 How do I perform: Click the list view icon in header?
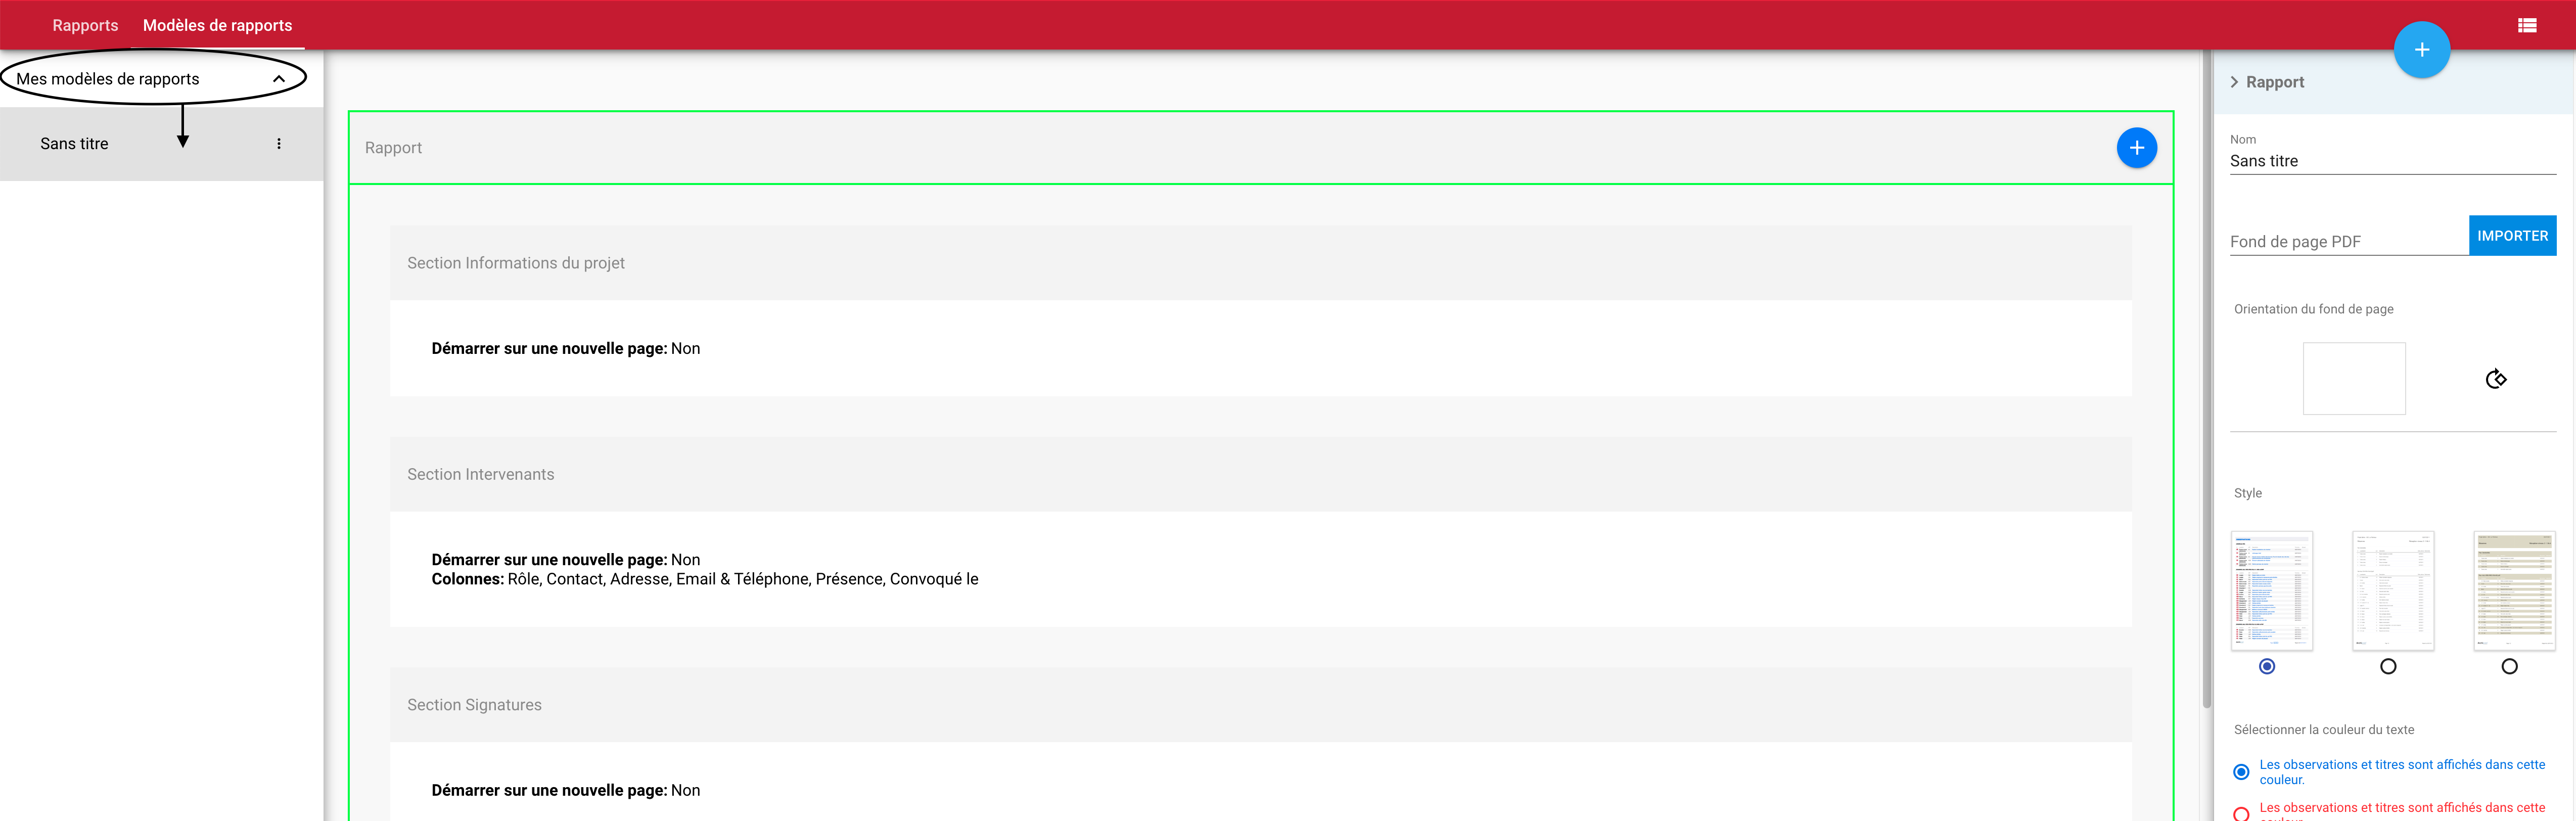(2526, 25)
